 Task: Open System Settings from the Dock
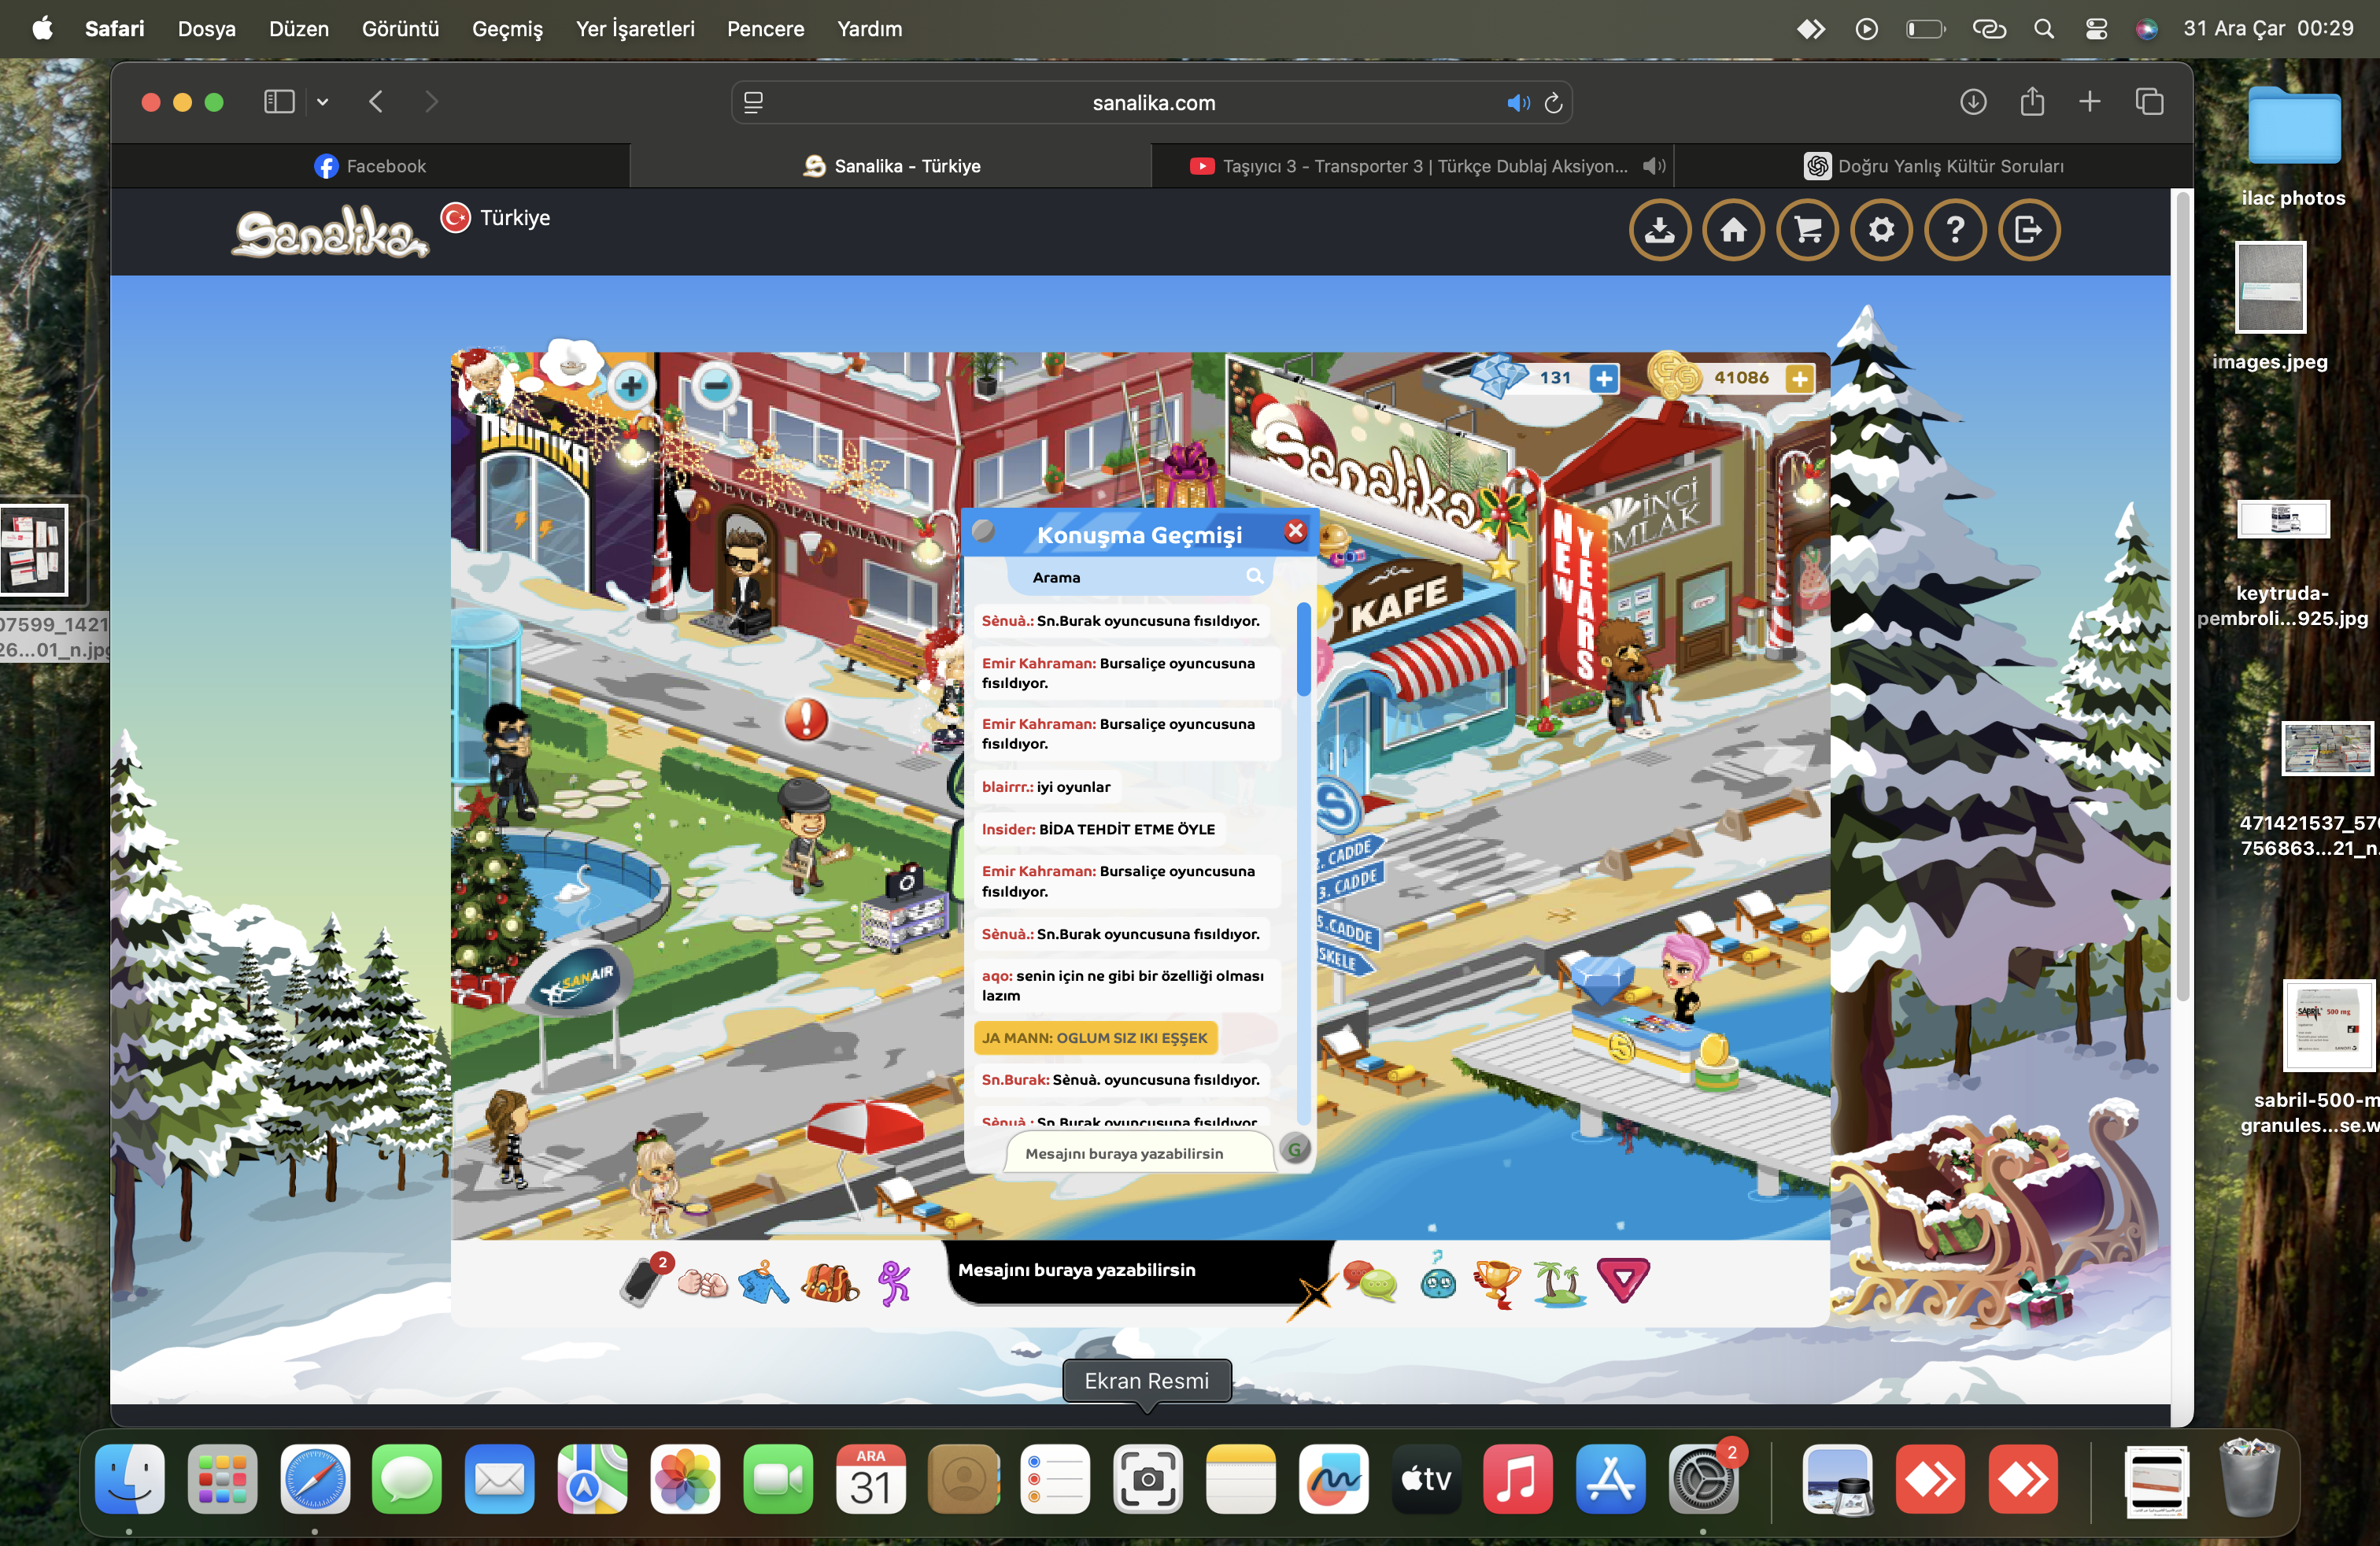[1703, 1478]
